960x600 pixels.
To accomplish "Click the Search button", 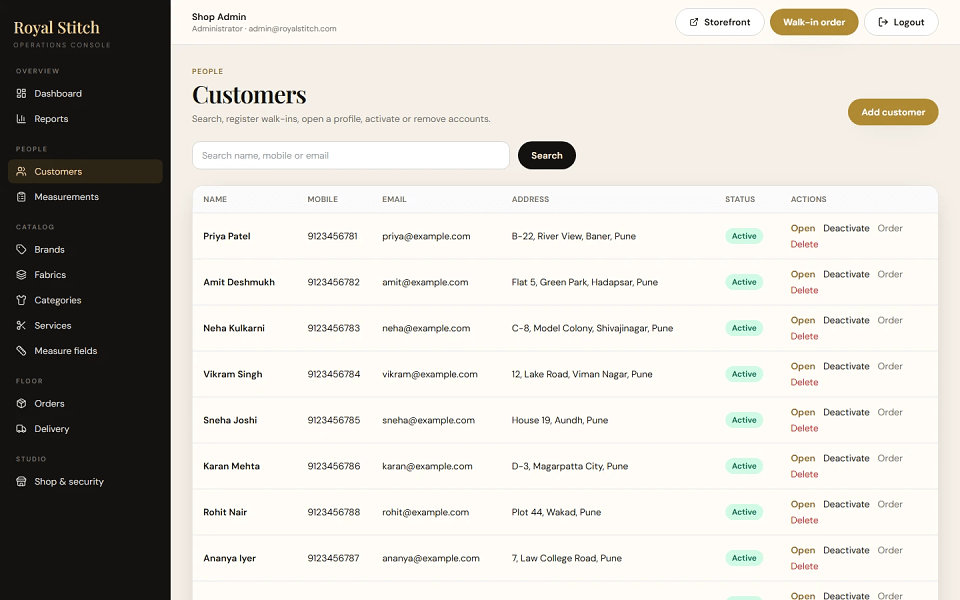I will 547,156.
